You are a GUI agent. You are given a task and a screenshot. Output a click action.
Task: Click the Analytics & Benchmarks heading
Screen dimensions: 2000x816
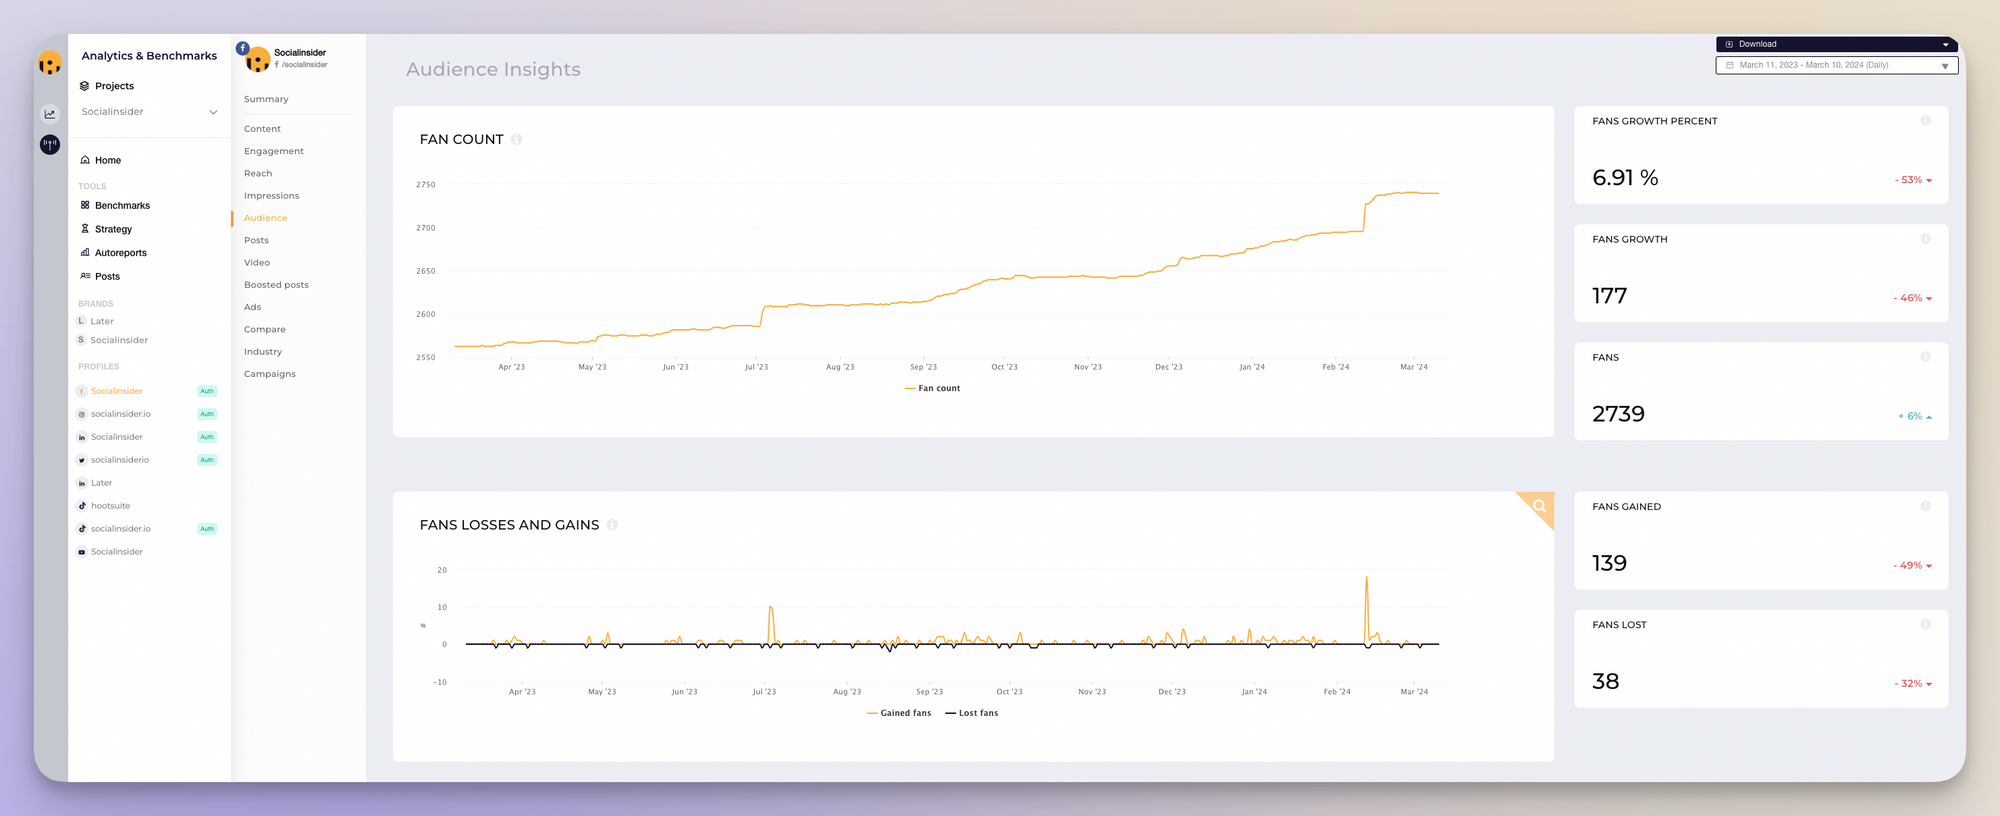(x=149, y=56)
